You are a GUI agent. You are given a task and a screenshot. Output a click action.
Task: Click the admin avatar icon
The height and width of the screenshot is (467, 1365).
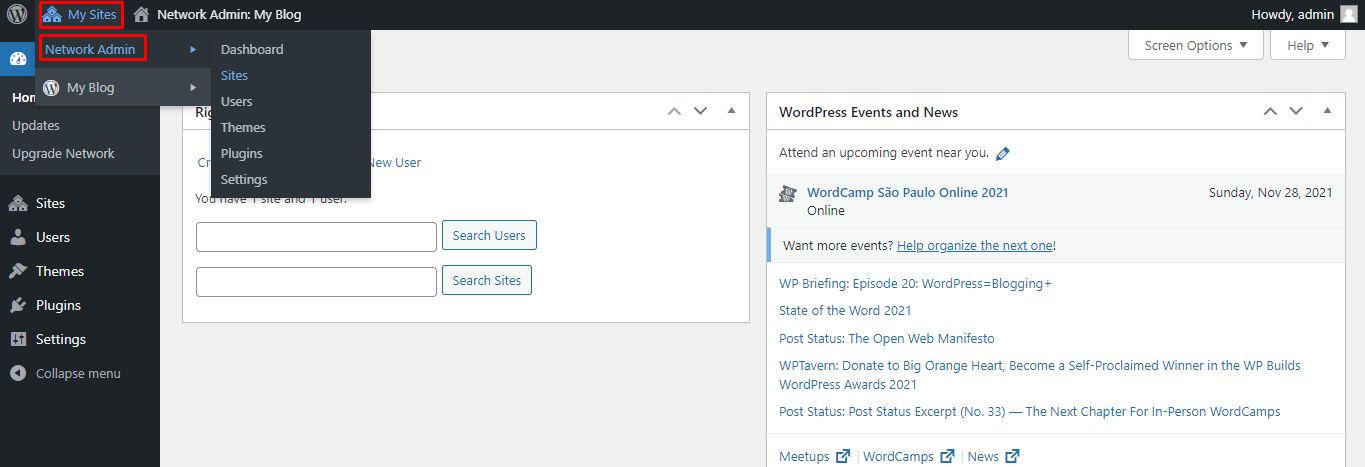click(x=1349, y=14)
